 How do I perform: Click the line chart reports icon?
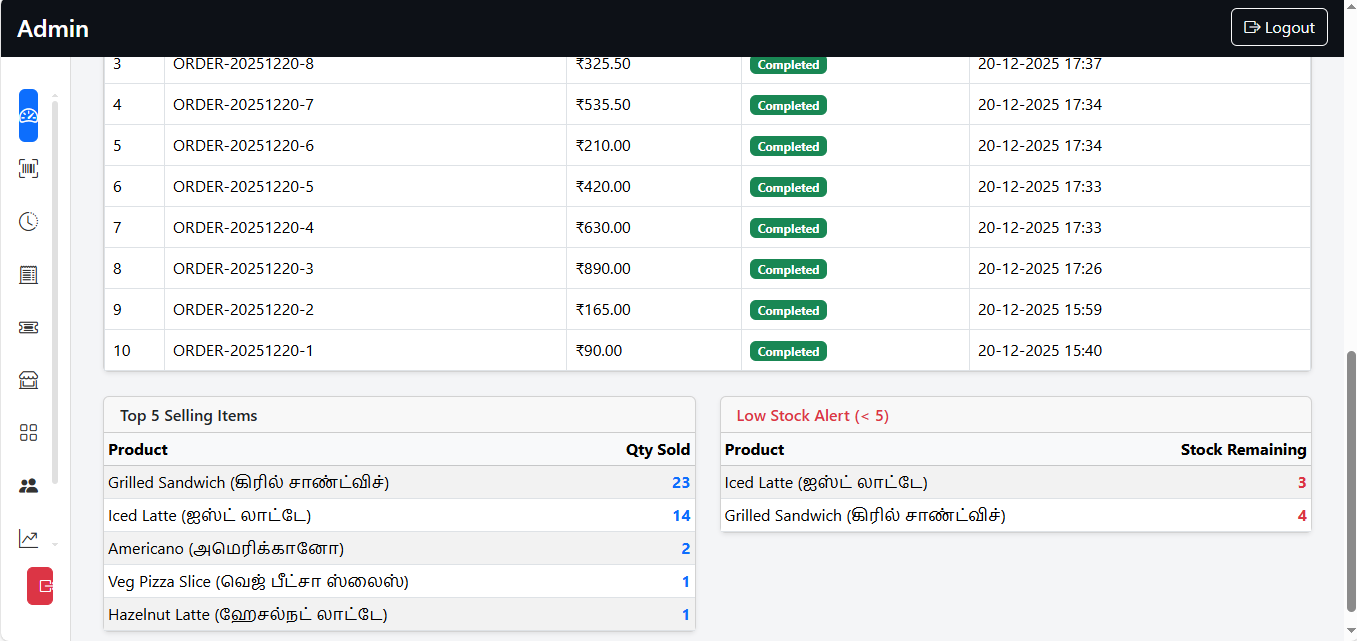point(28,539)
